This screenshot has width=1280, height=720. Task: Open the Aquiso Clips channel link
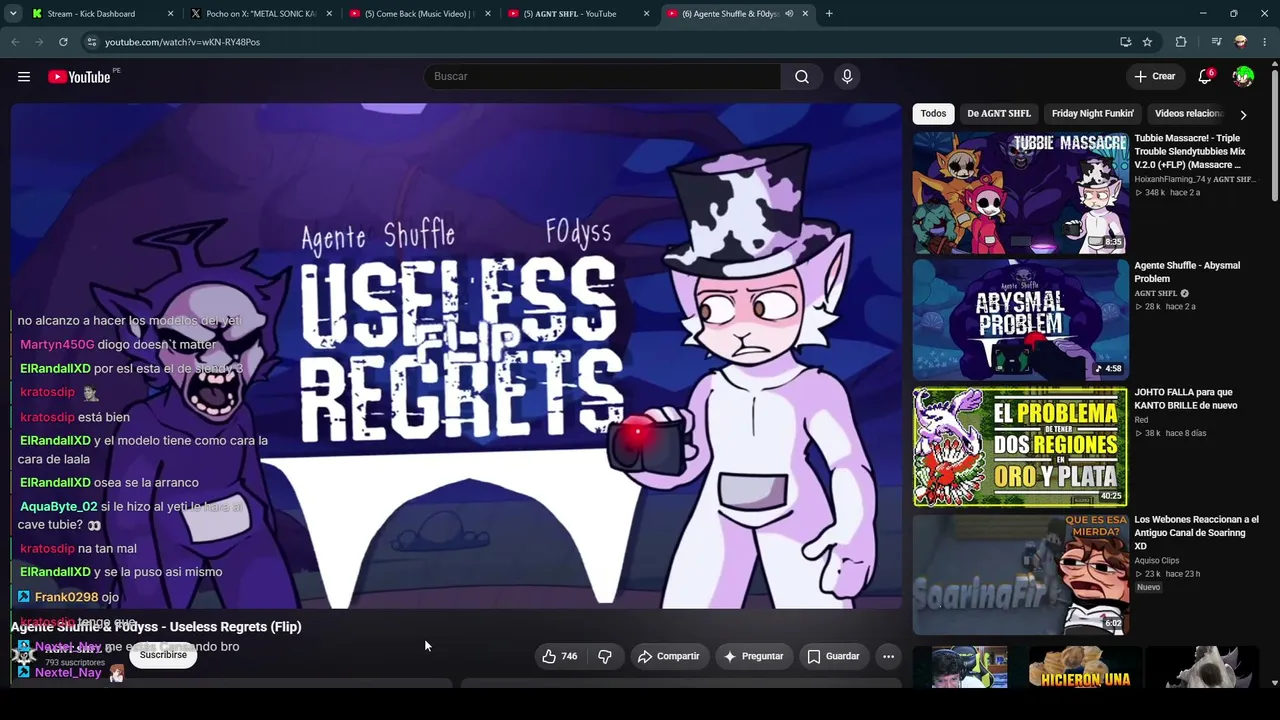(x=1157, y=561)
